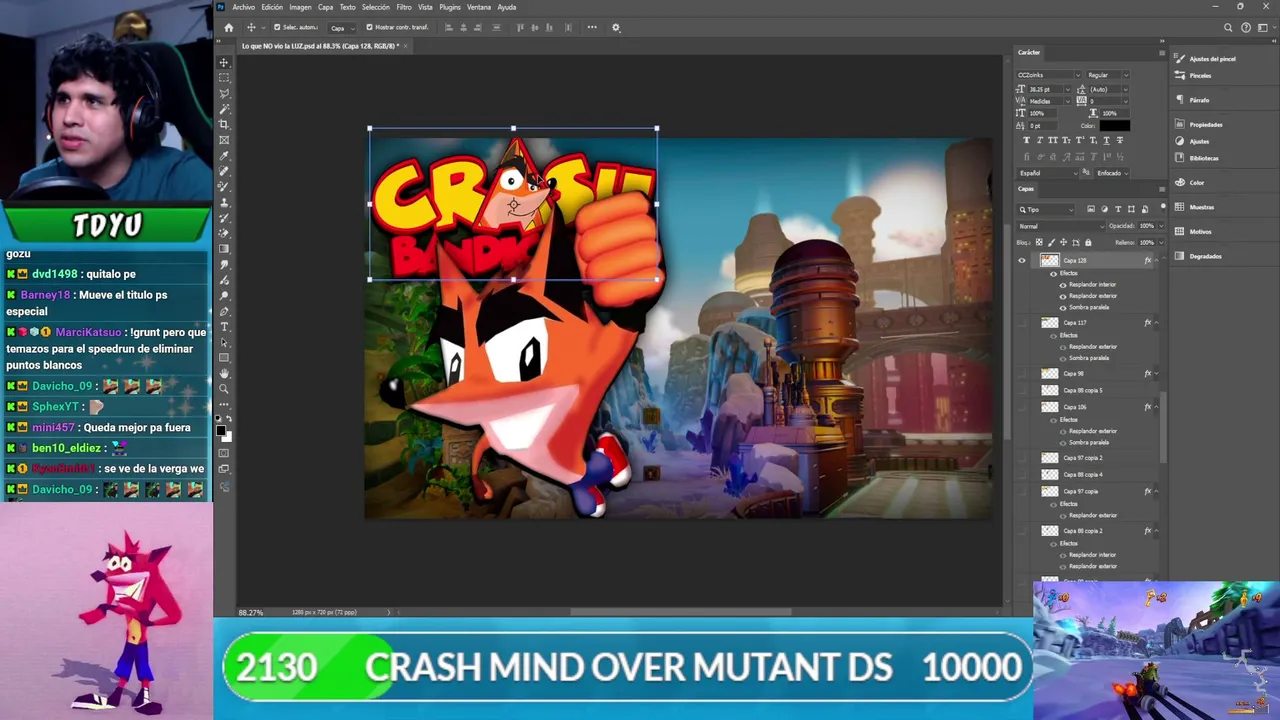Apply underline style in the Carácter panel
Image resolution: width=1280 pixels, height=720 pixels.
[1106, 140]
